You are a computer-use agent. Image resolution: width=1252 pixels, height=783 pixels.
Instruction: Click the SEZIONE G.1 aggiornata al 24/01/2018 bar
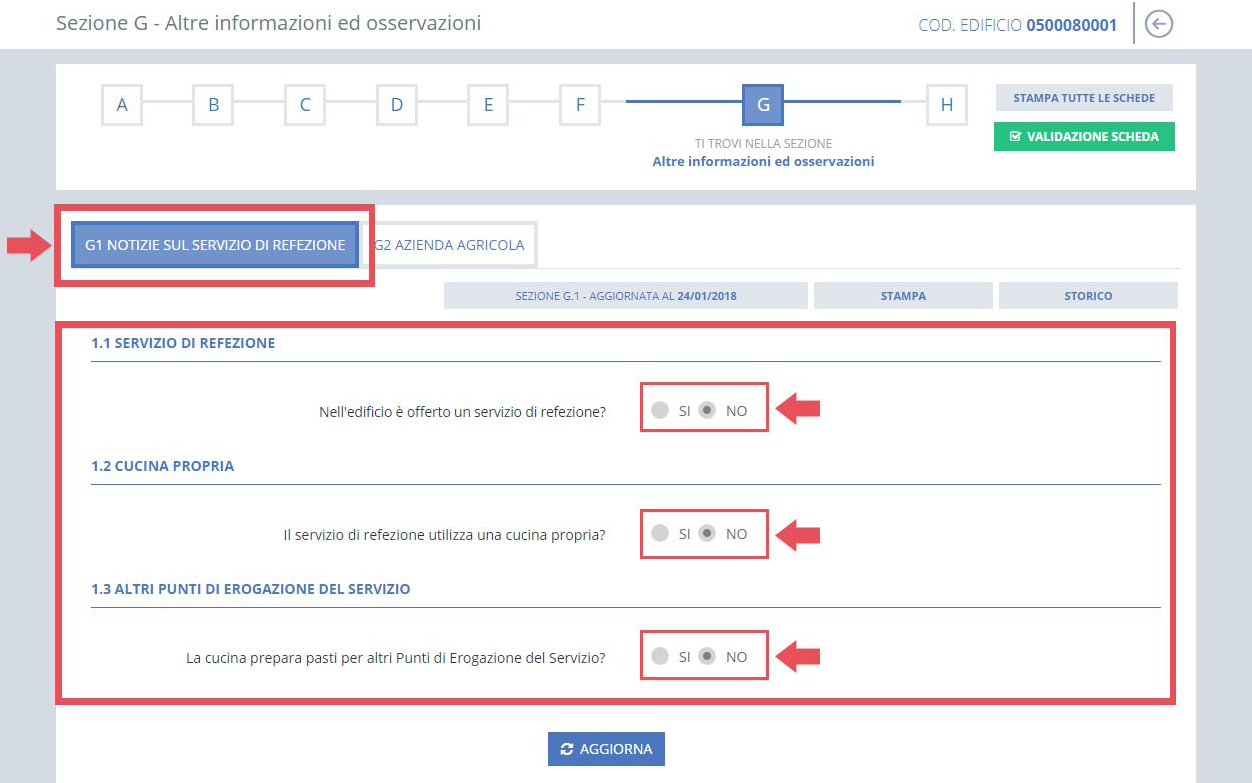click(x=625, y=295)
